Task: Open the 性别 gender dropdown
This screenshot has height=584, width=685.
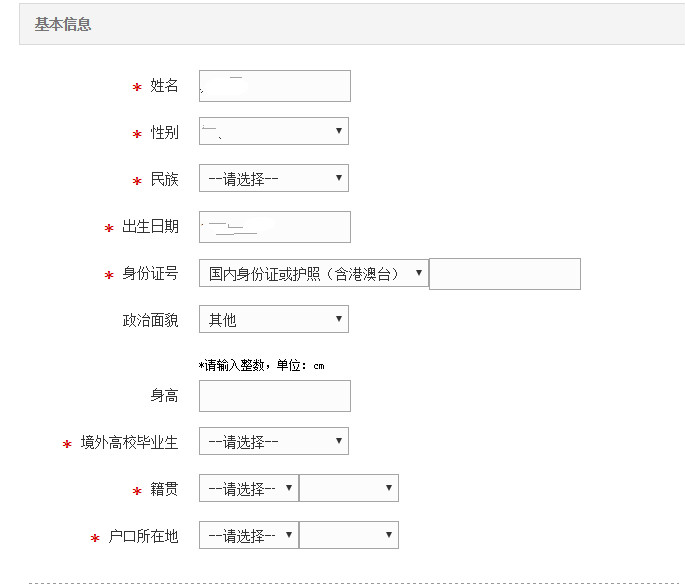Action: click(274, 131)
